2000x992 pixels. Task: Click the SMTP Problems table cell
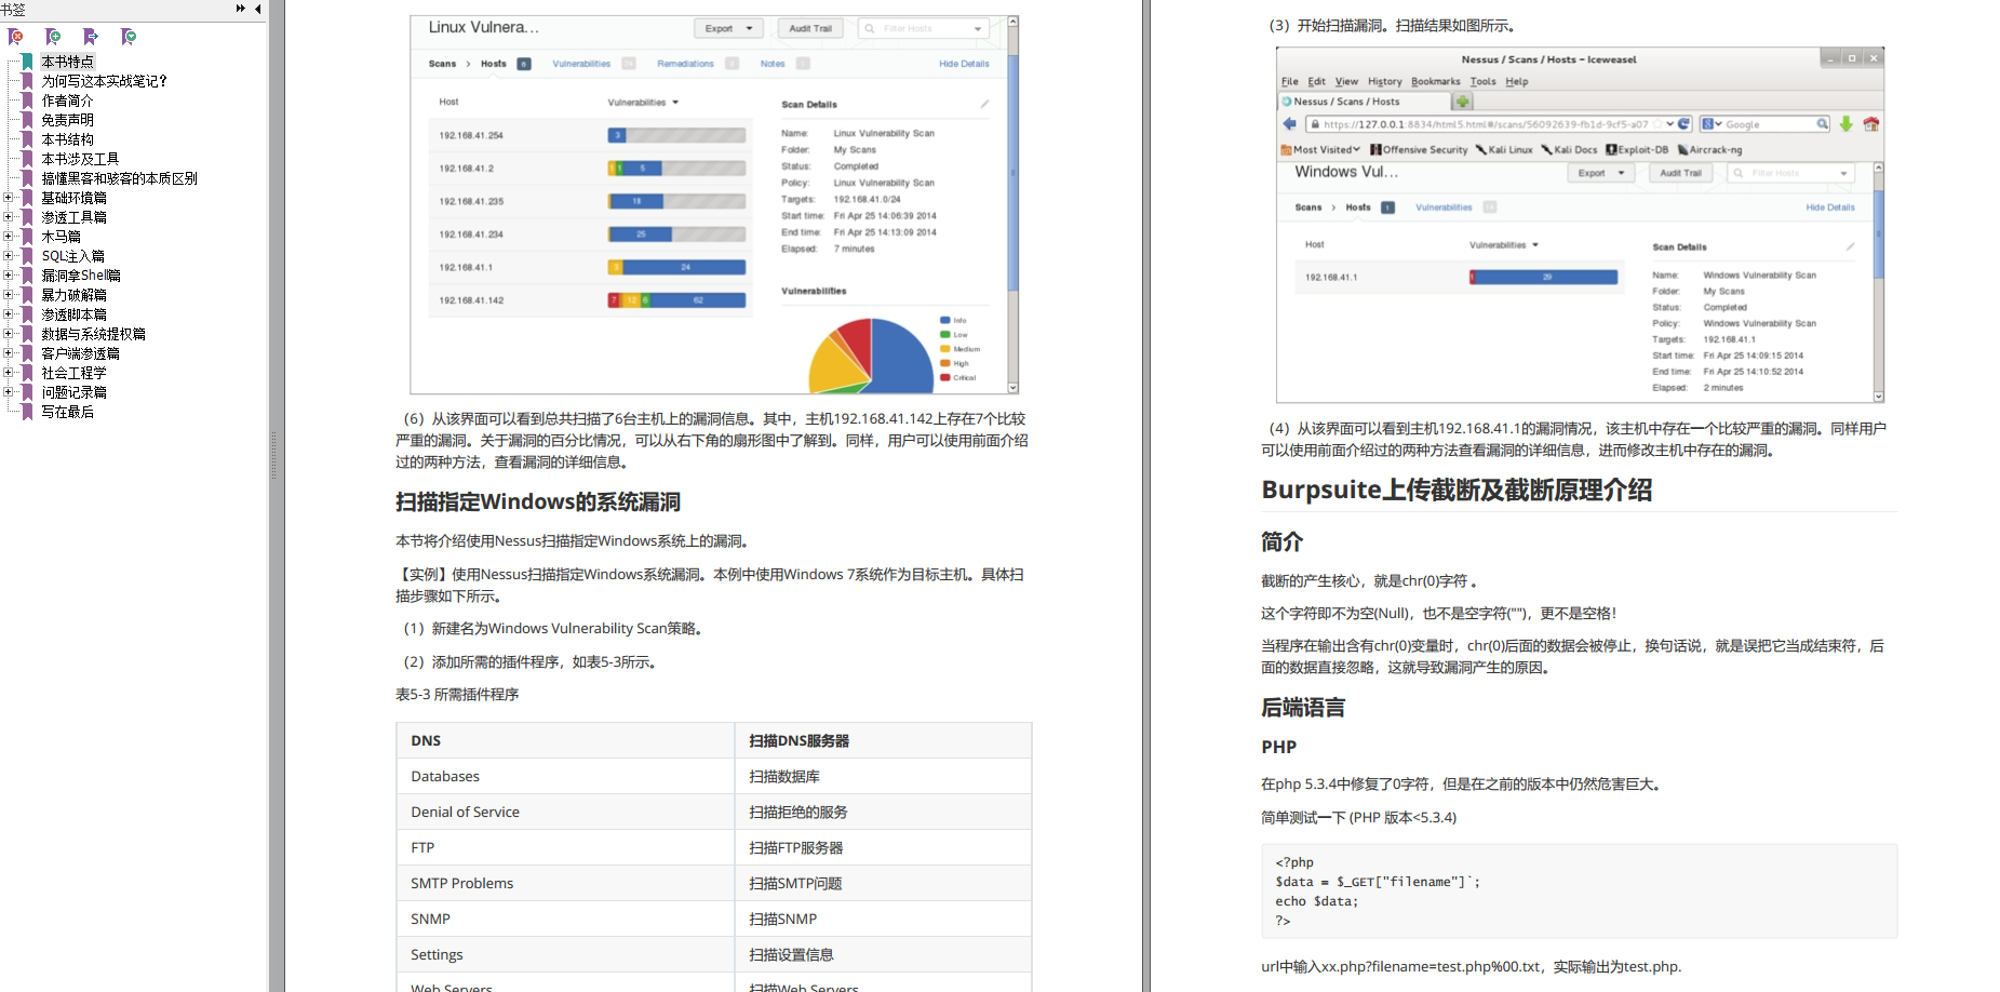[565, 883]
